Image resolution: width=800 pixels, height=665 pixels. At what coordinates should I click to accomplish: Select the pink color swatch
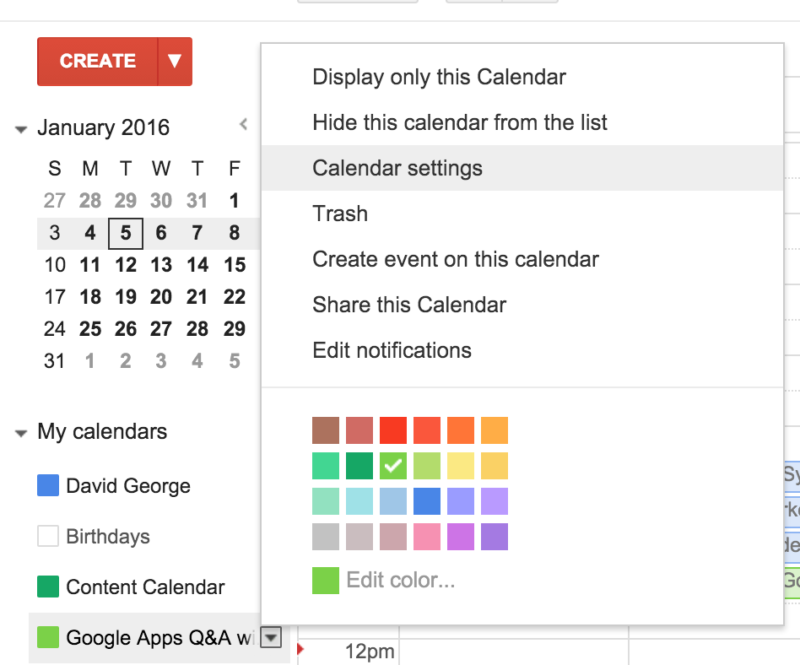[x=428, y=537]
